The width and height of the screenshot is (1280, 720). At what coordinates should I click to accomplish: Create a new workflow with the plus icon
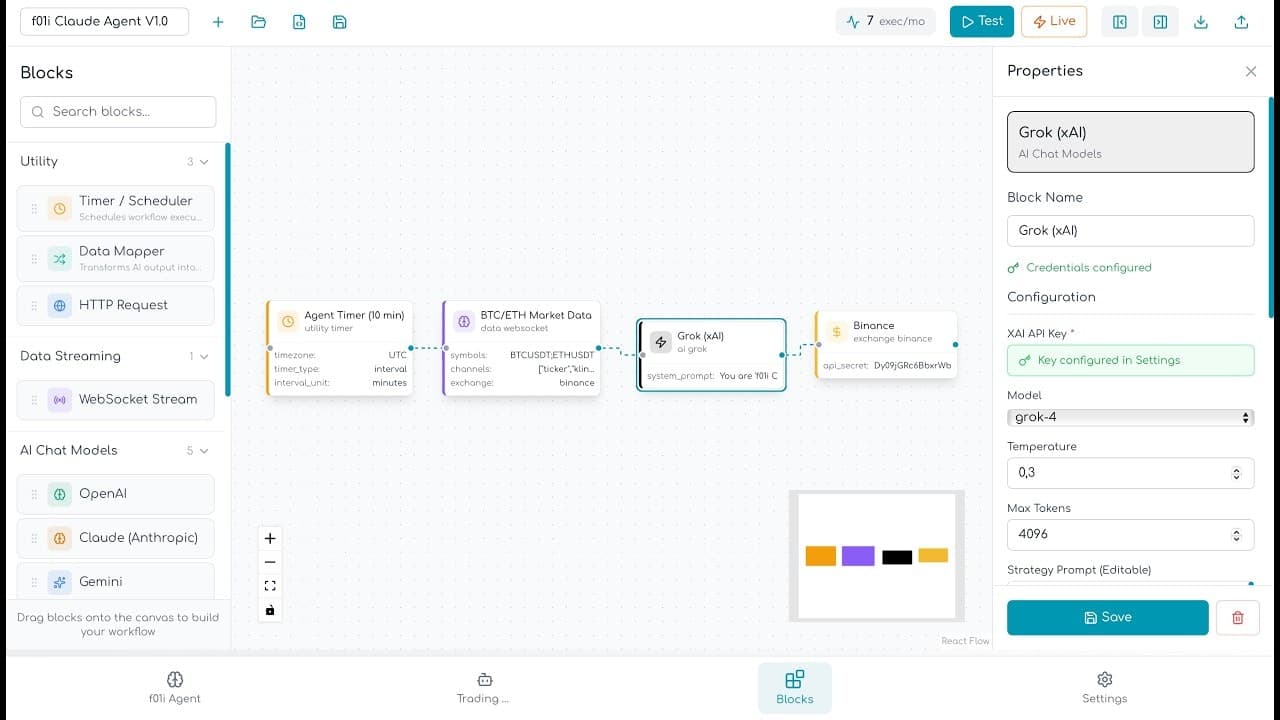coord(218,21)
